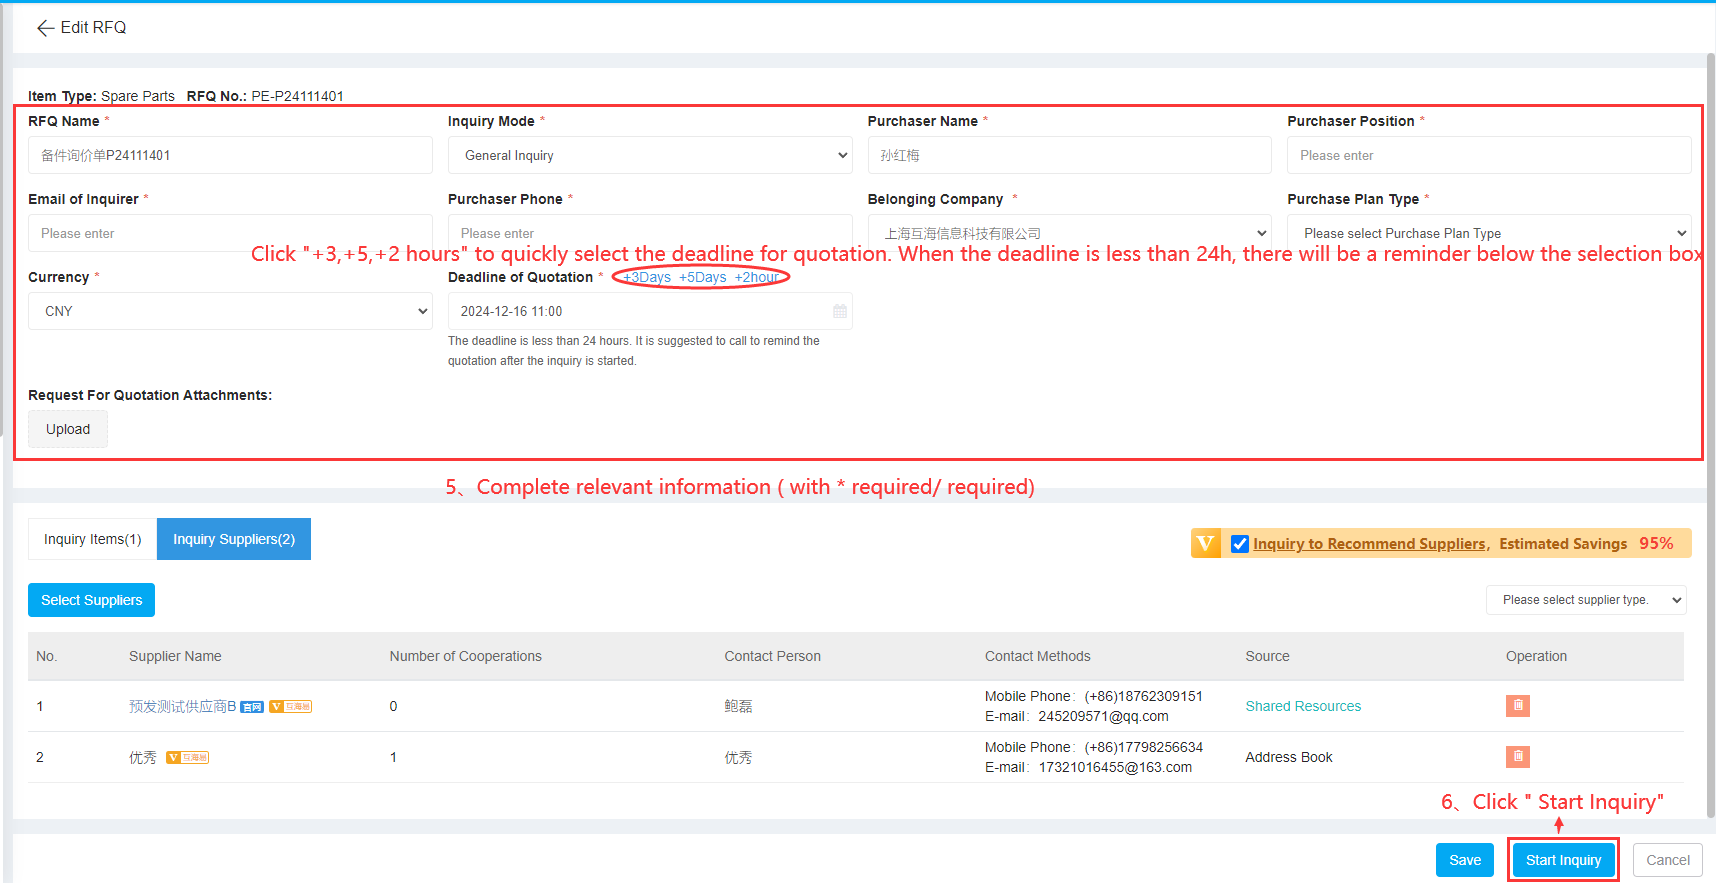The height and width of the screenshot is (883, 1716).
Task: Click Select Suppliers button
Action: click(91, 600)
